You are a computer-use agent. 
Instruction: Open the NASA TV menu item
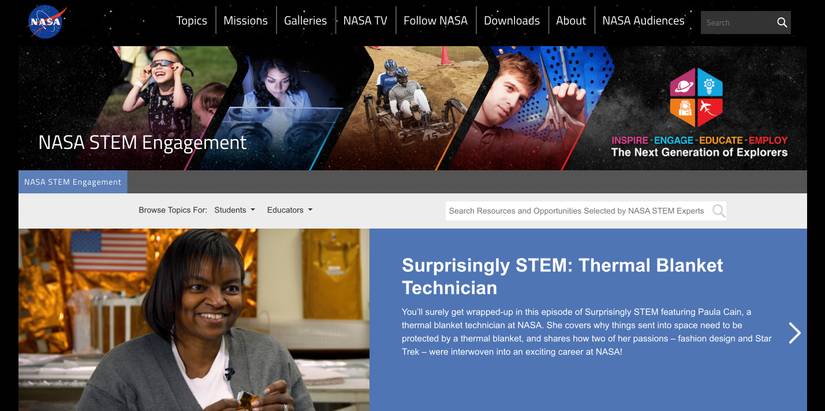tap(365, 21)
